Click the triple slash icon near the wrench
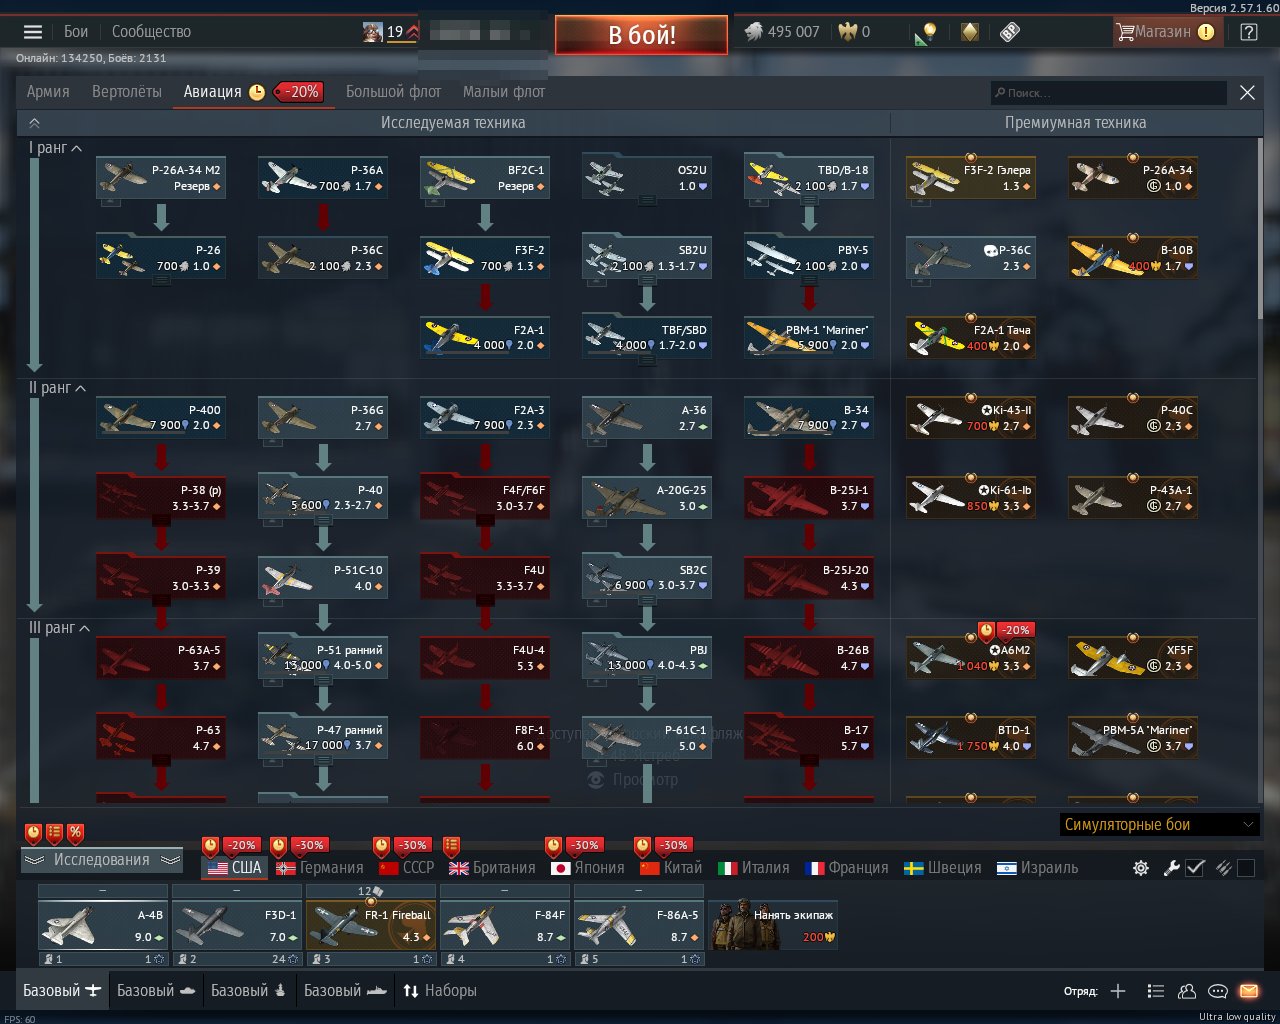1280x1024 pixels. tap(1222, 868)
